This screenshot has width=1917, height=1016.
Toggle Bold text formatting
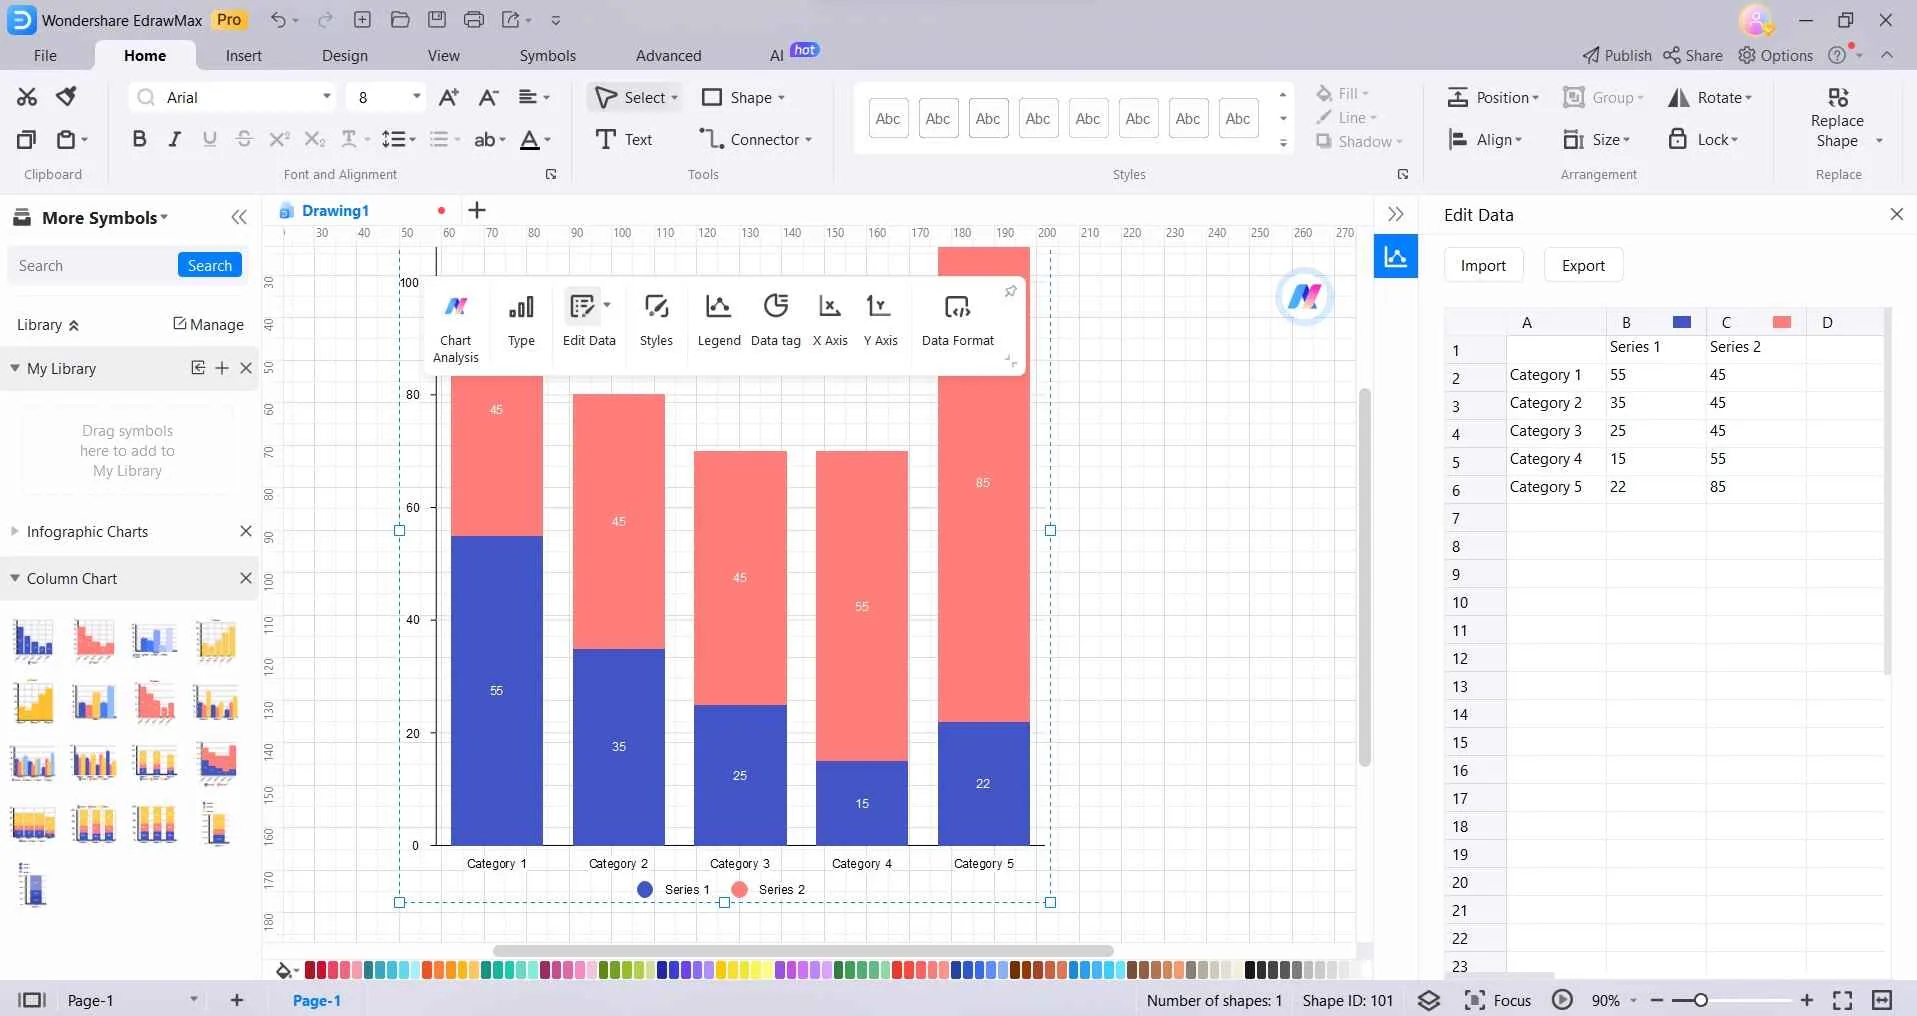click(139, 140)
